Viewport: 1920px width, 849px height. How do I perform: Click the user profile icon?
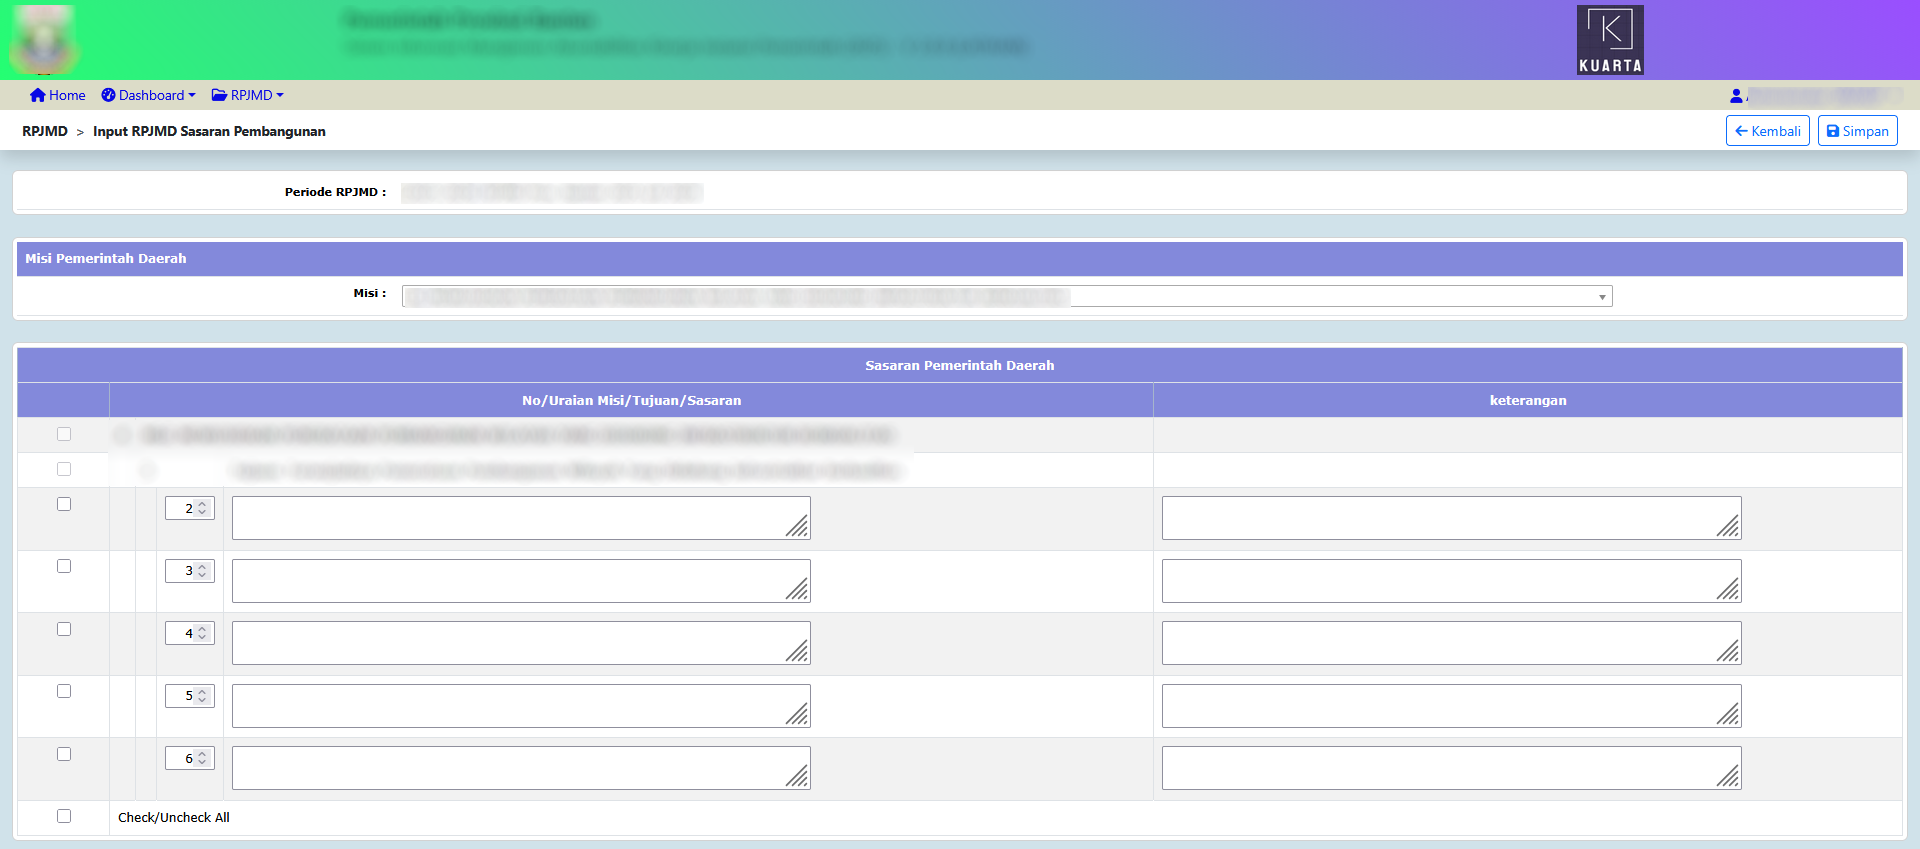point(1736,96)
